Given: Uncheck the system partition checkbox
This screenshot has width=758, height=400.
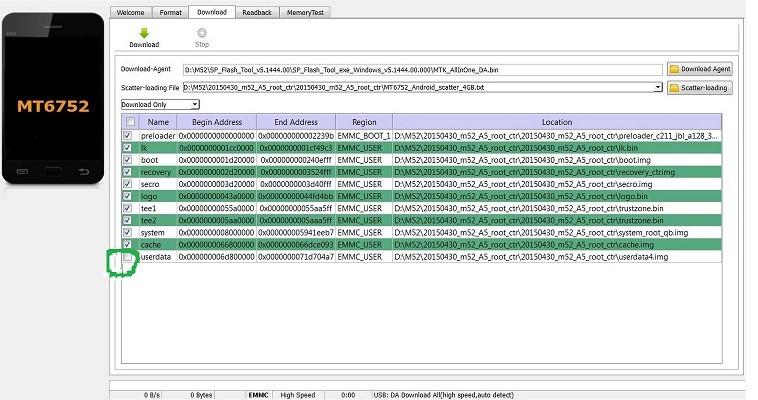Looking at the screenshot, I should click(128, 232).
